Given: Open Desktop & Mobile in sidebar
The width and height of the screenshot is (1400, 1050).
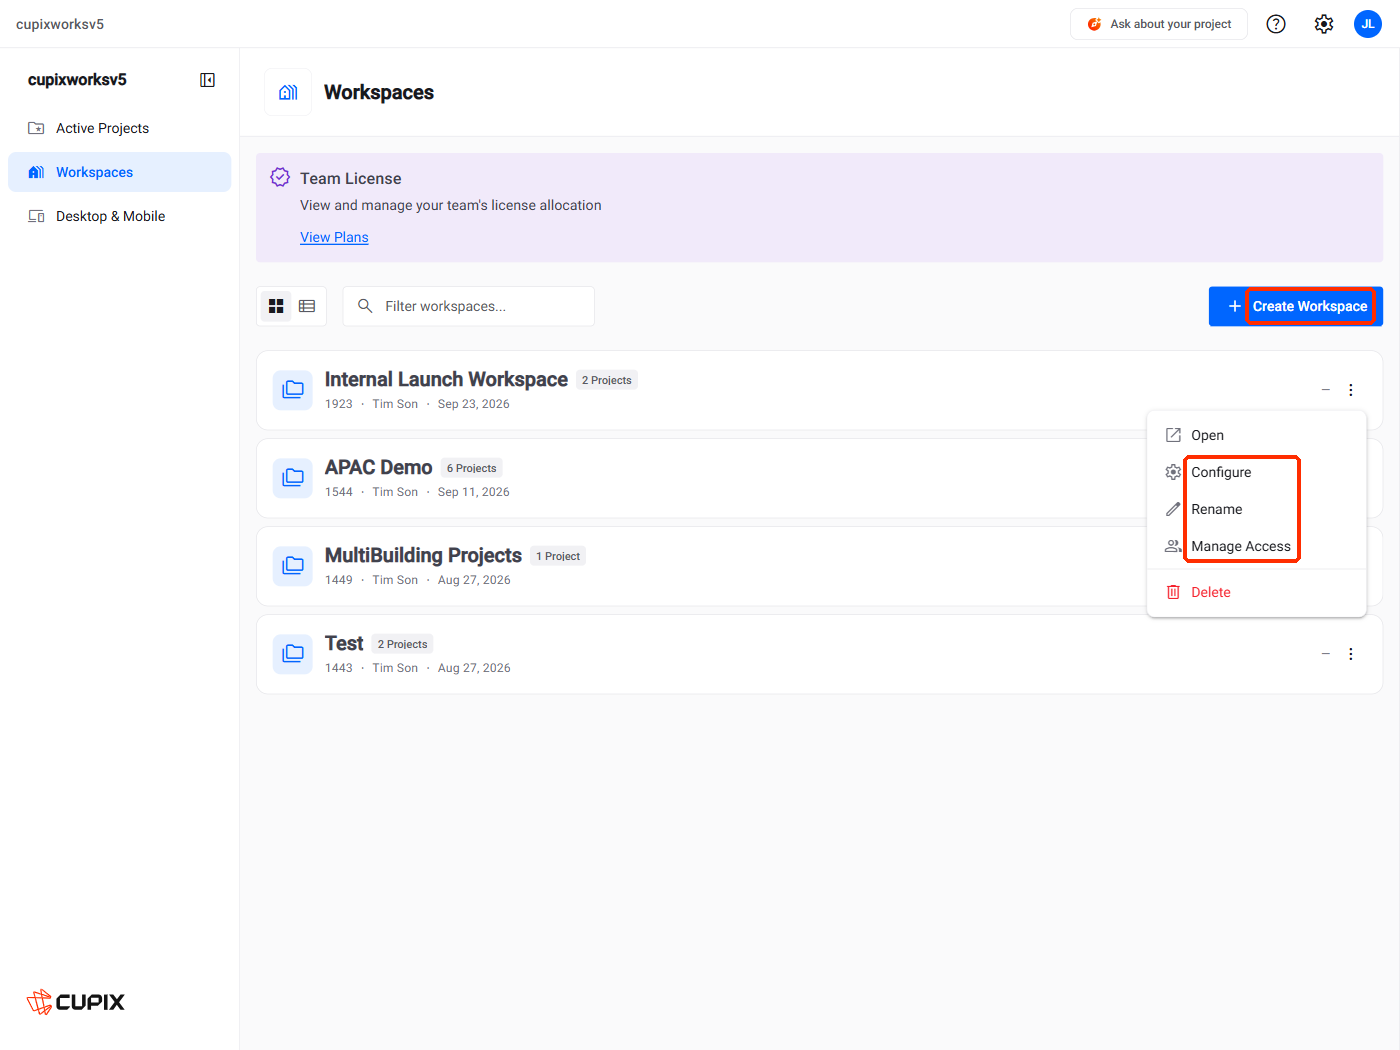Looking at the screenshot, I should point(120,216).
